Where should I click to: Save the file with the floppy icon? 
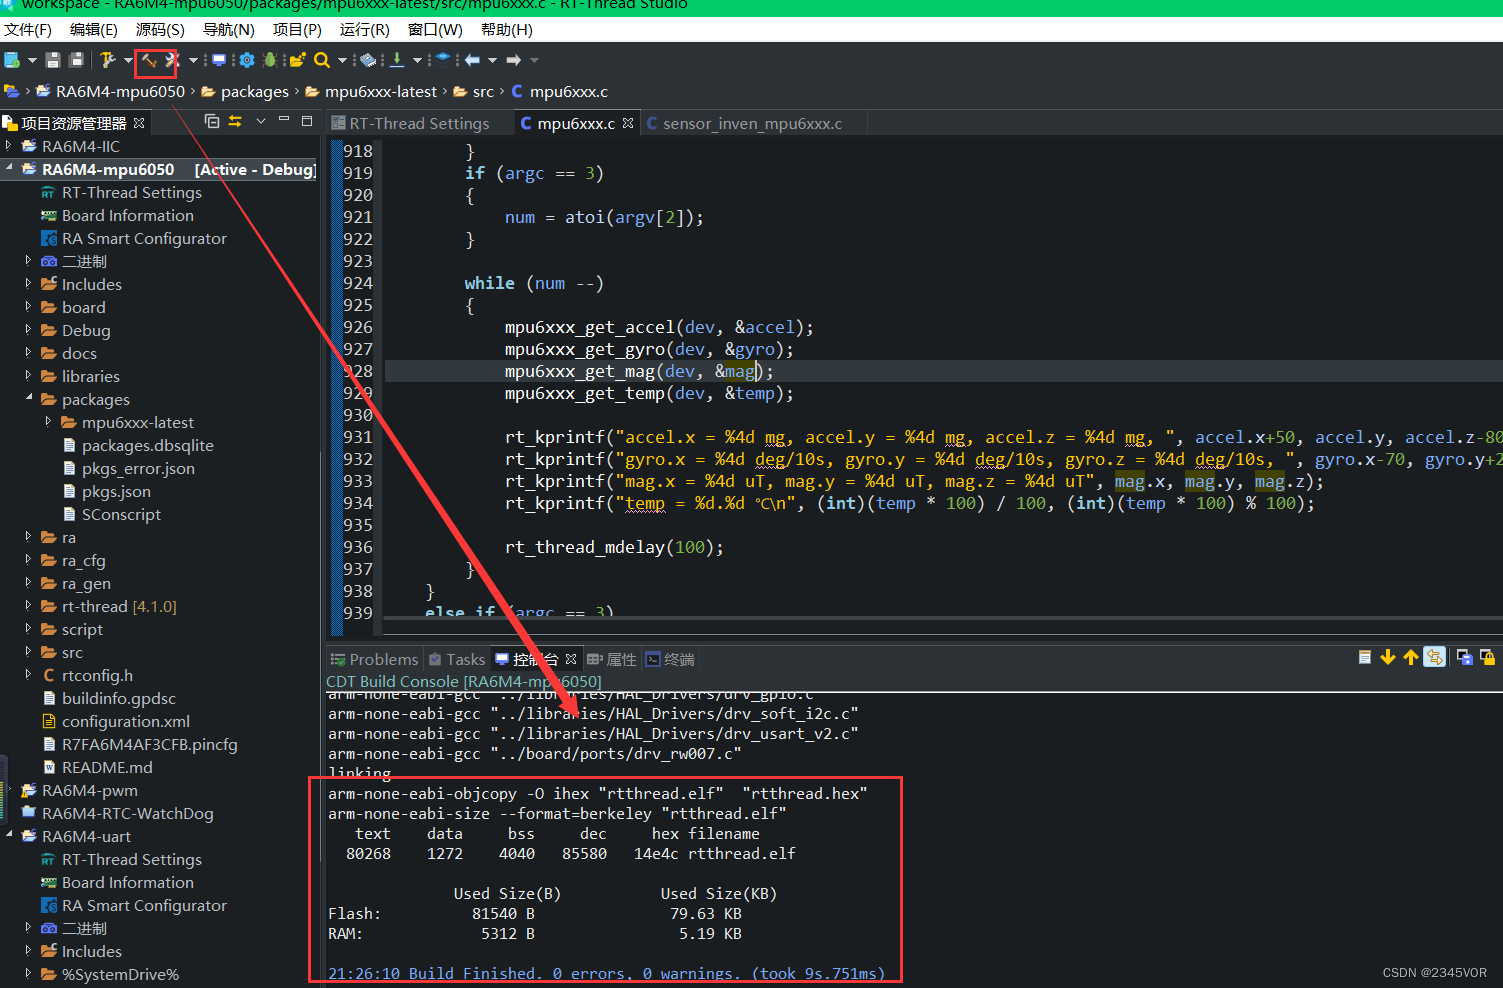(53, 60)
